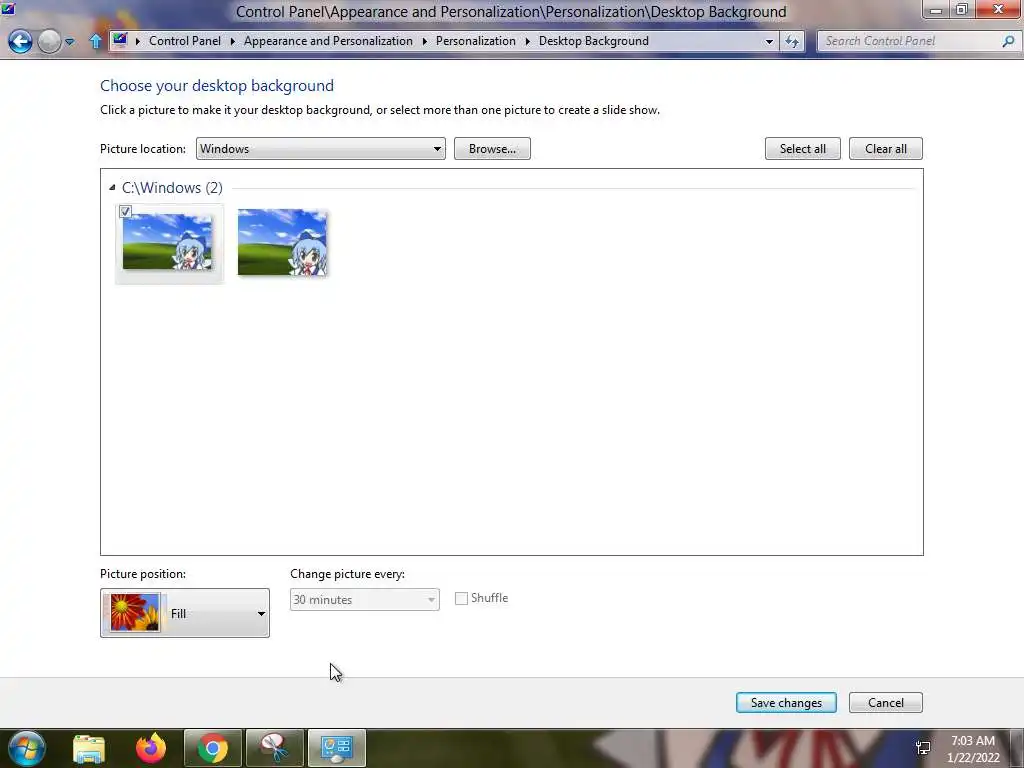Open Snipping Tool taskbar icon
The height and width of the screenshot is (768, 1024).
pos(275,748)
